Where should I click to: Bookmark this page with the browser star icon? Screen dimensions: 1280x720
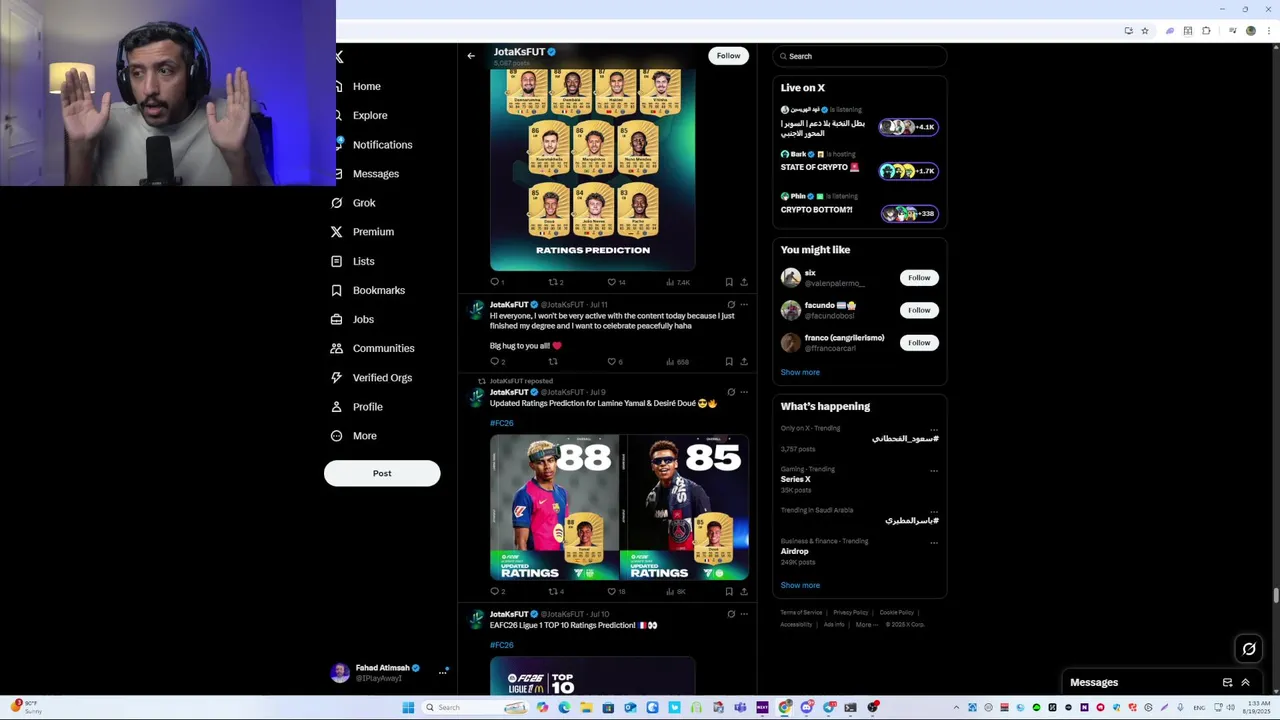coord(1145,31)
